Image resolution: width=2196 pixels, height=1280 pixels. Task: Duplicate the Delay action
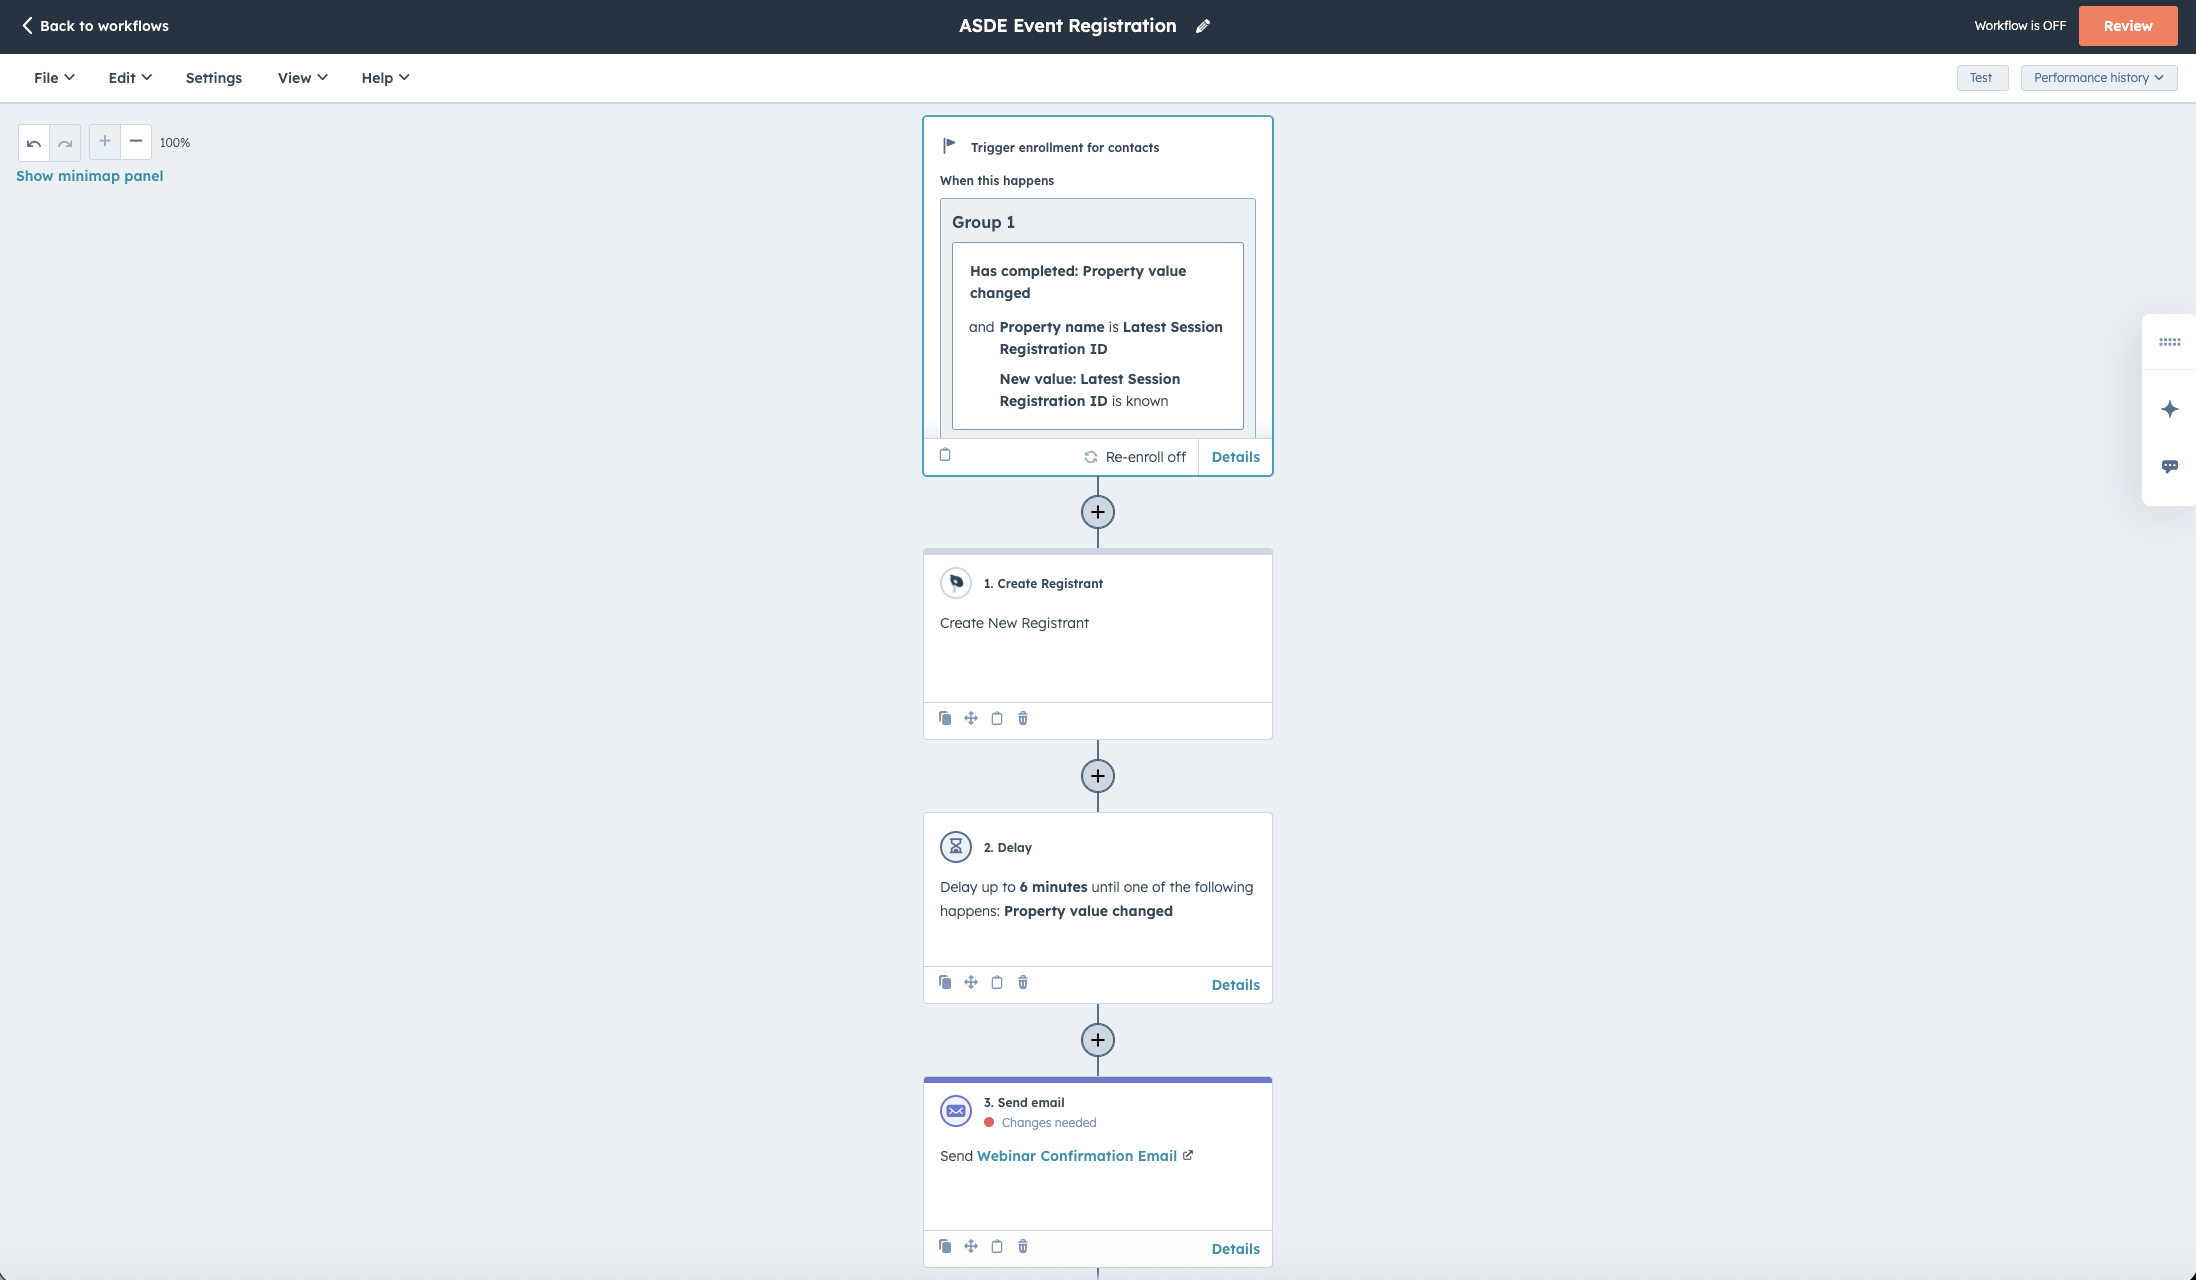(x=945, y=982)
